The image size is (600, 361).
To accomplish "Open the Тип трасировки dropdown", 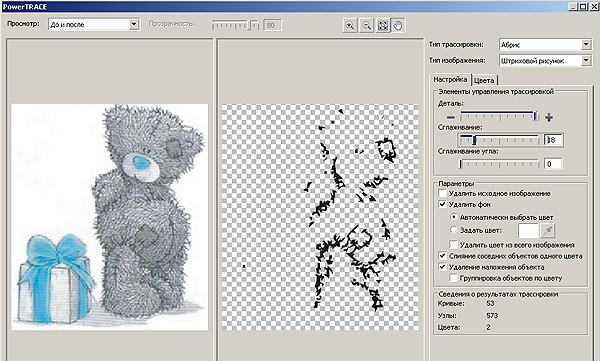I will (545, 44).
